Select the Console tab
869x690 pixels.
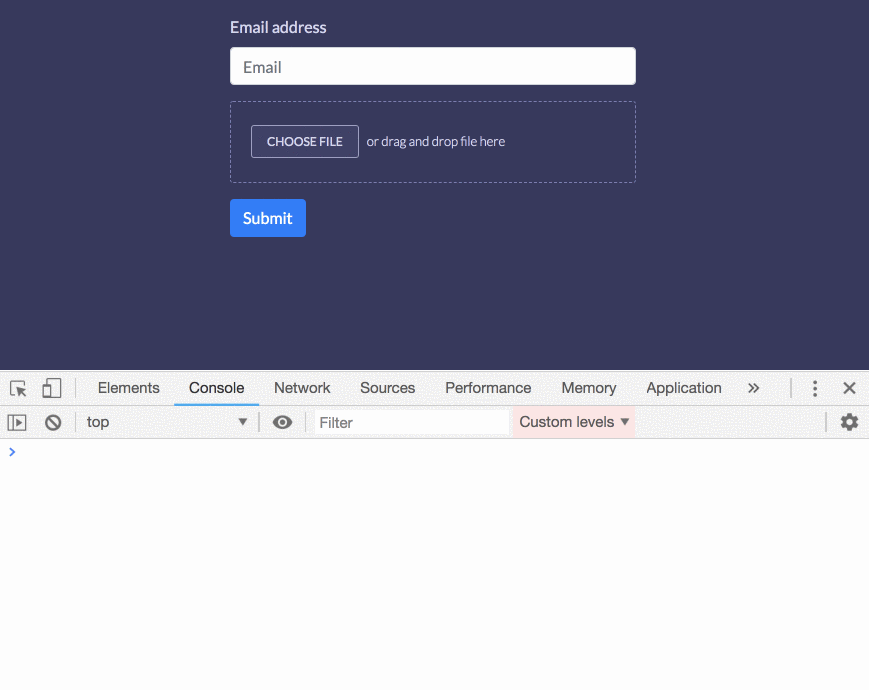pyautogui.click(x=216, y=388)
